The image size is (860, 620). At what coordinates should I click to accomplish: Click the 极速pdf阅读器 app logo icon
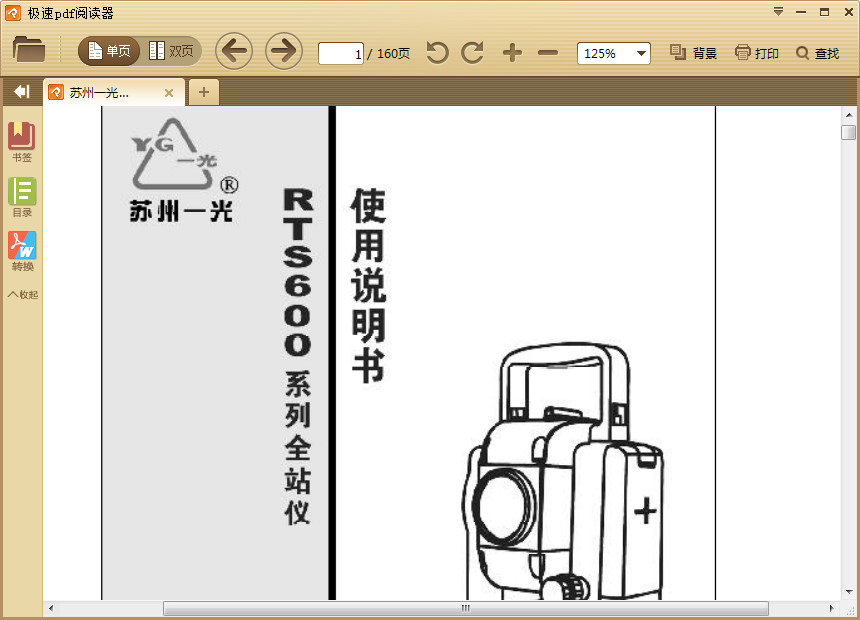pos(13,13)
